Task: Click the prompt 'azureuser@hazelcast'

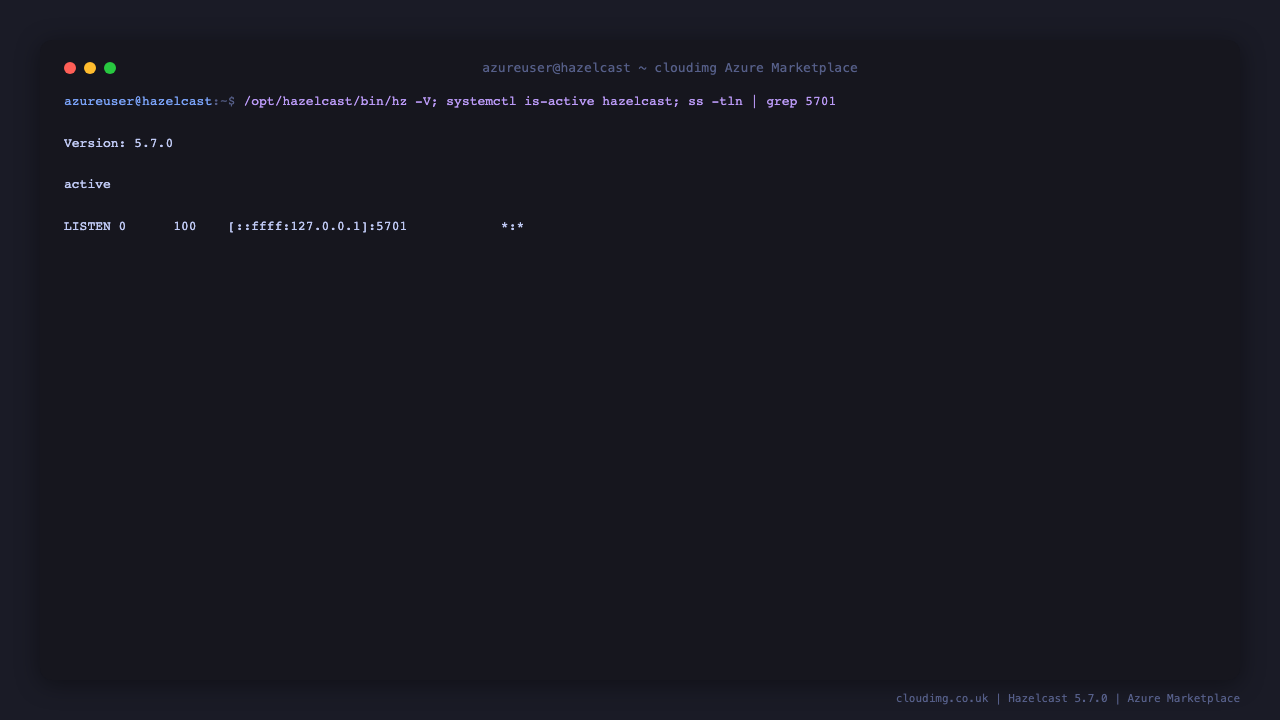Action: click(138, 101)
